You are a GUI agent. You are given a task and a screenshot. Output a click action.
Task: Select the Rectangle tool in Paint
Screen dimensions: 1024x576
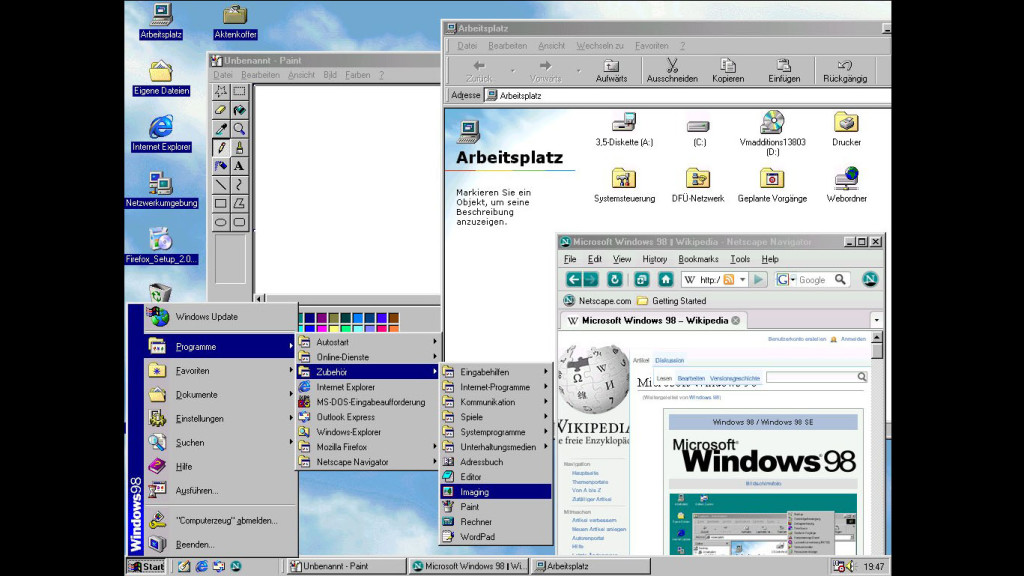pos(221,204)
